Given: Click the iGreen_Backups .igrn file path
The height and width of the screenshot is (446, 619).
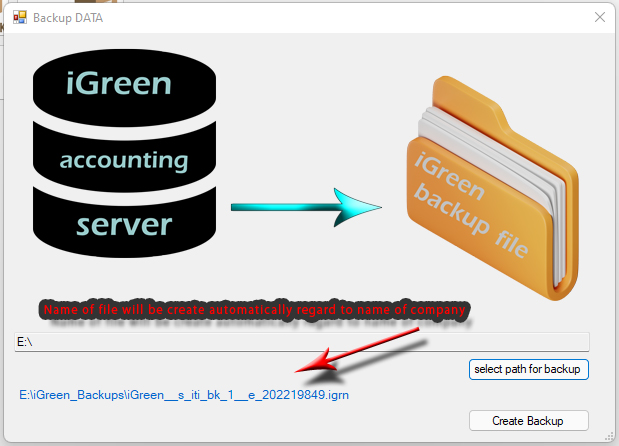Looking at the screenshot, I should point(184,395).
